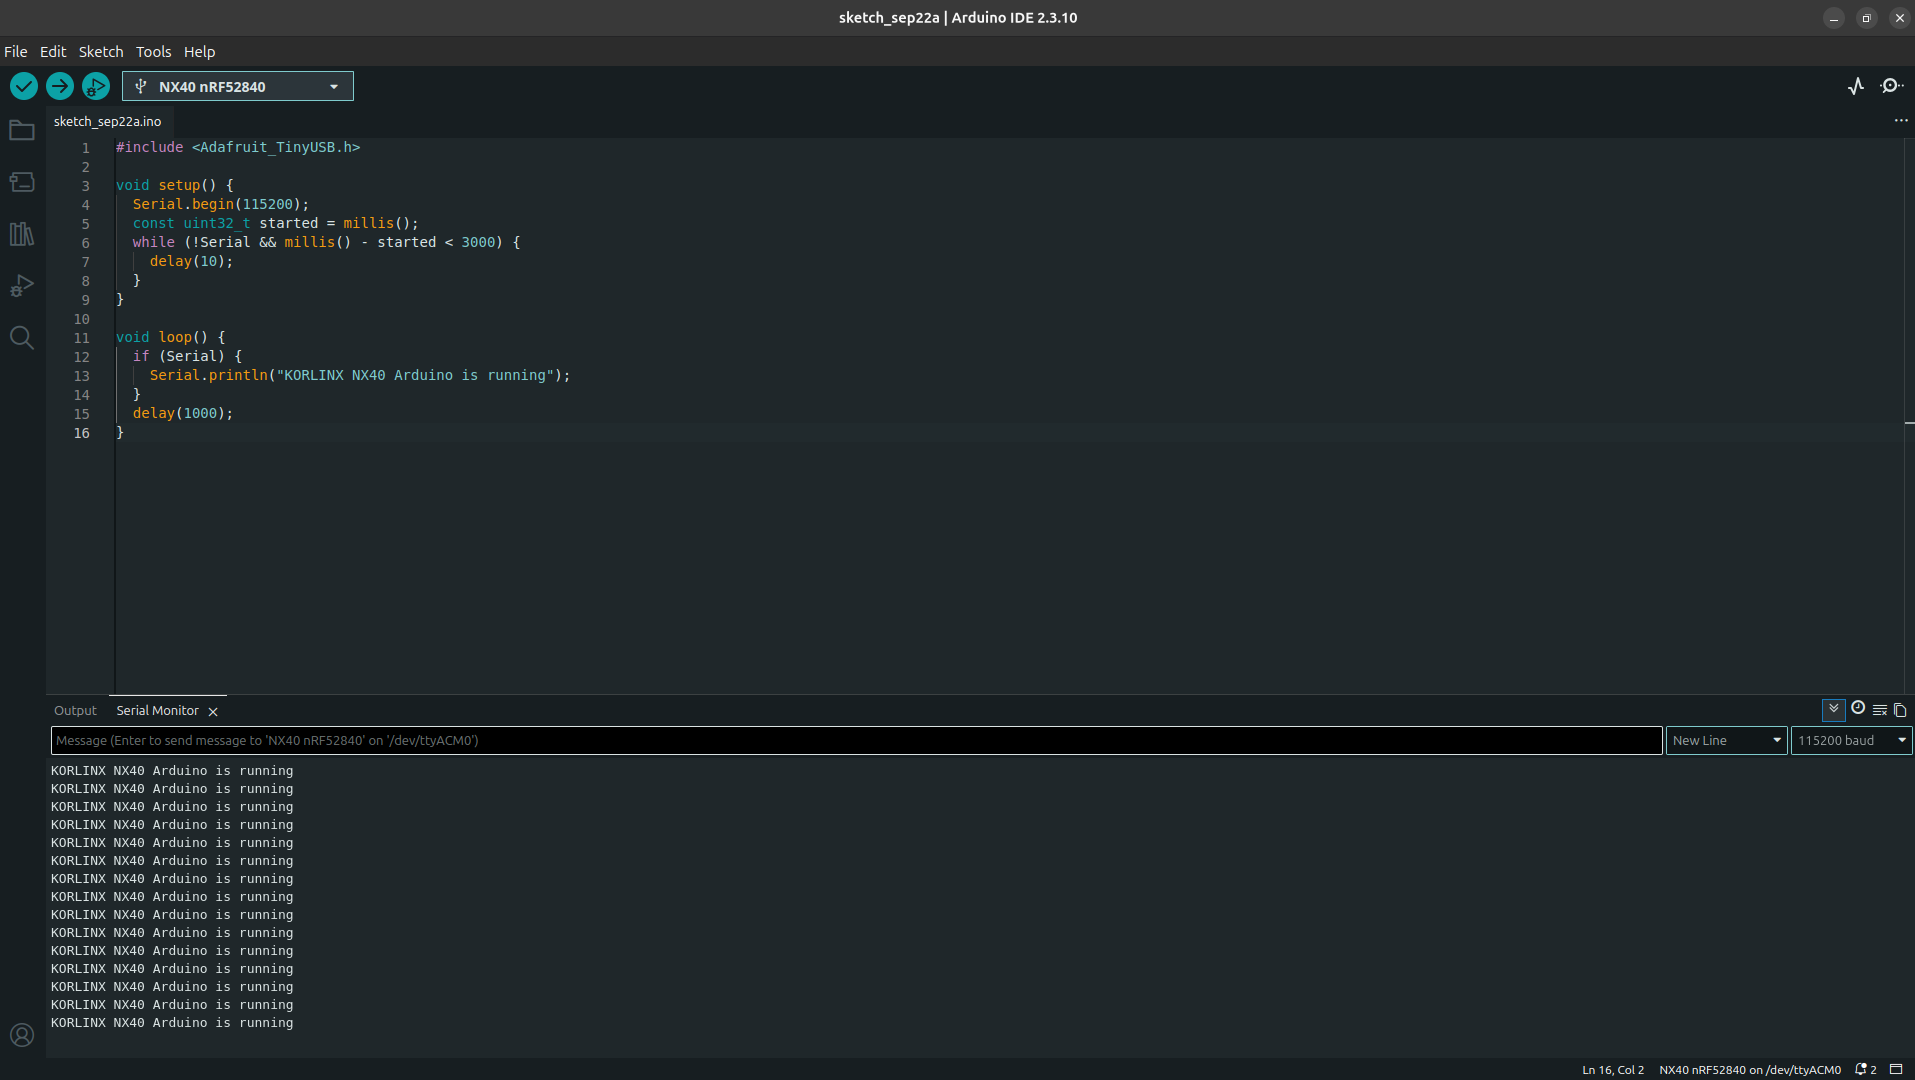Toggle serial monitor autoscroll
This screenshot has height=1080, width=1915.
1834,710
